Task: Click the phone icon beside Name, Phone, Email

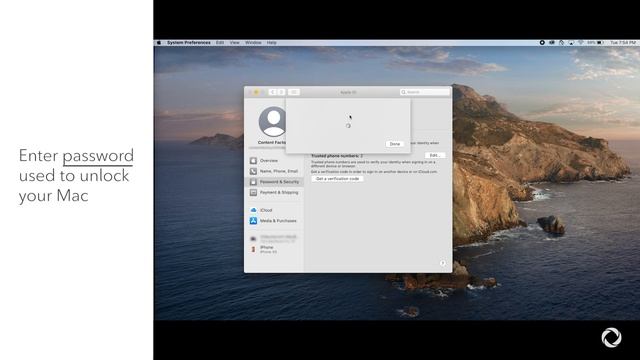Action: [253, 171]
